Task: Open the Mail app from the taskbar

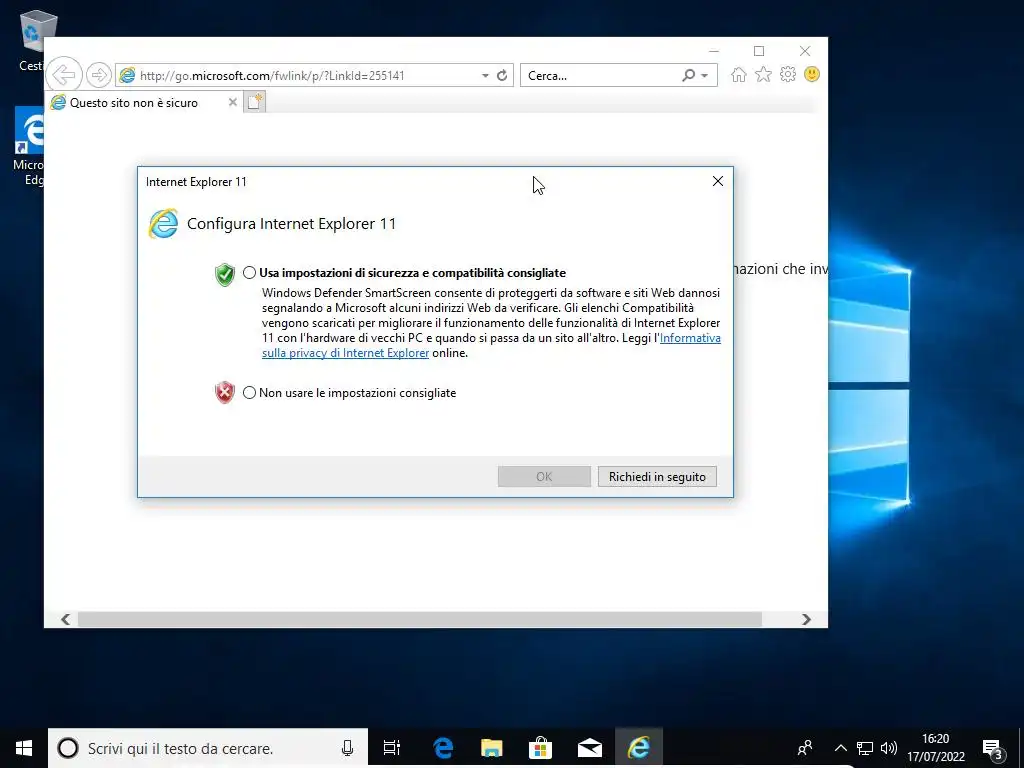Action: 590,748
